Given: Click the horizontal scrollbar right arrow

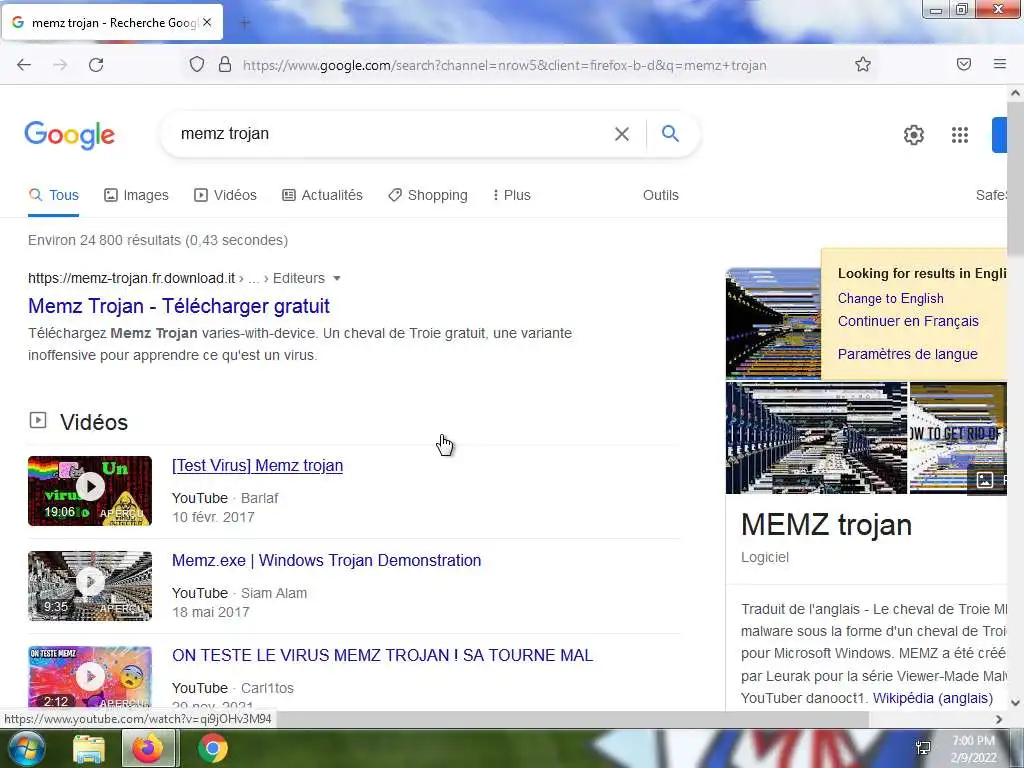Looking at the screenshot, I should 999,719.
